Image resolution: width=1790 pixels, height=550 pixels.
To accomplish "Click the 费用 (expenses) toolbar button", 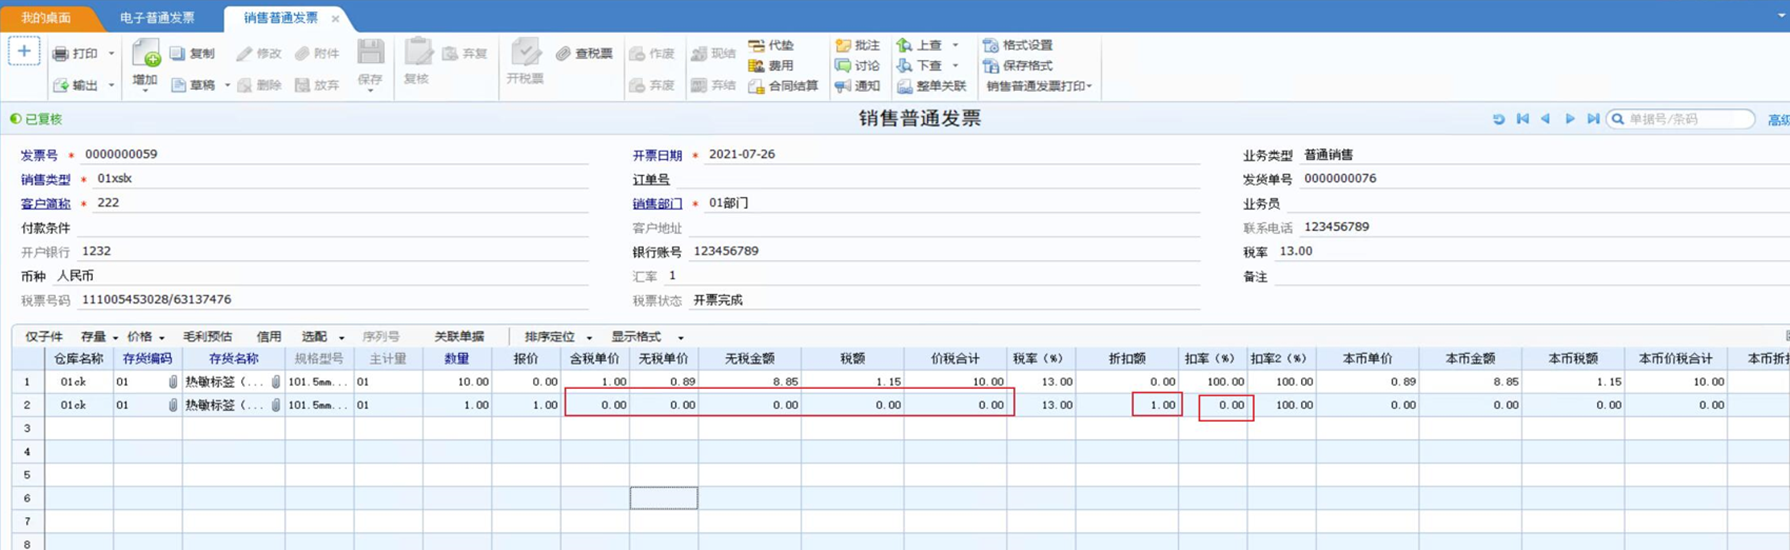I will click(771, 66).
